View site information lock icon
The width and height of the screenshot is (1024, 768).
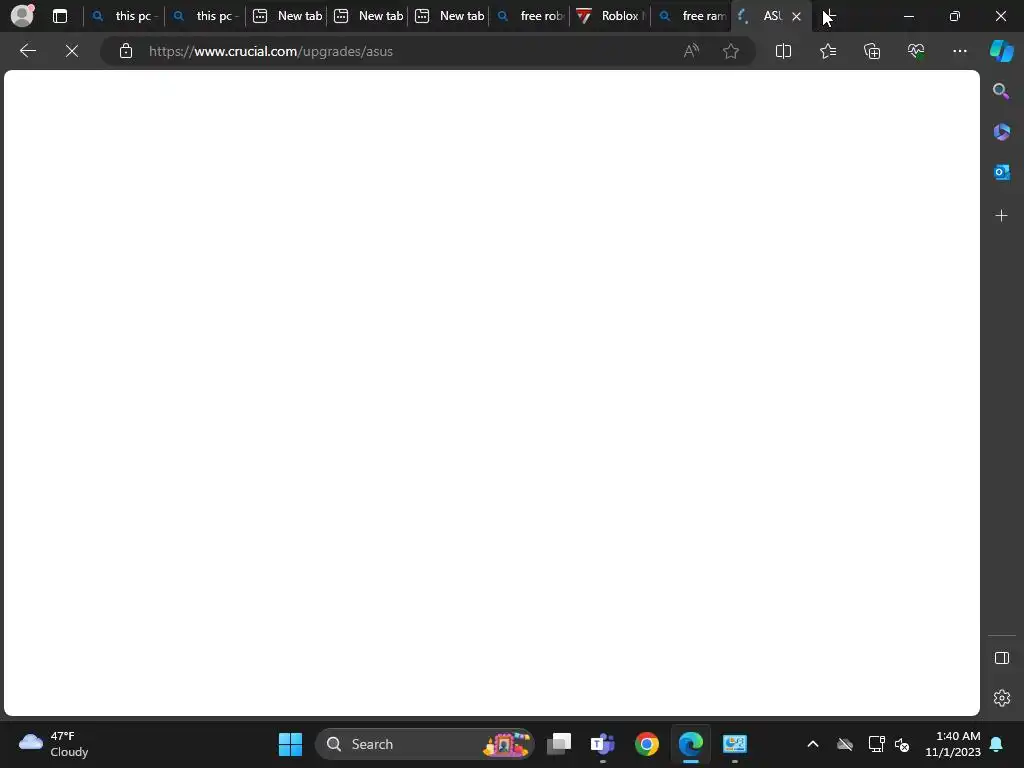click(x=125, y=51)
